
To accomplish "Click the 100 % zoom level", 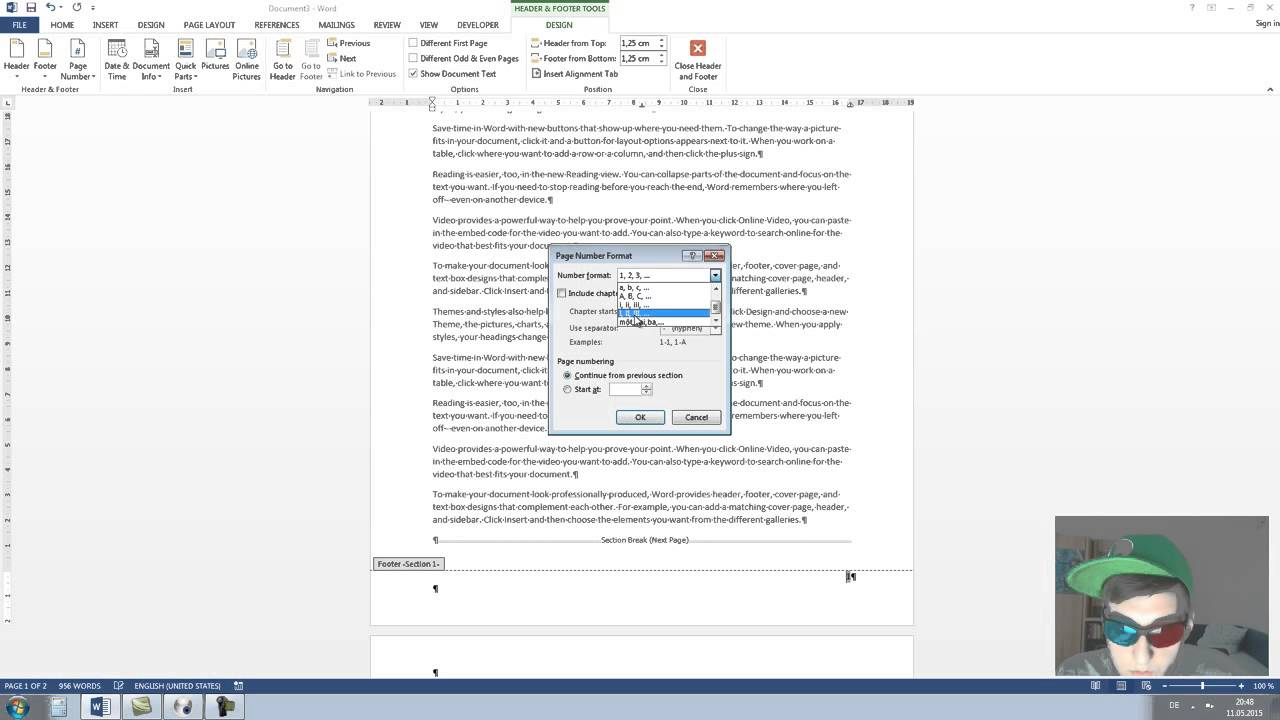I will click(1263, 686).
